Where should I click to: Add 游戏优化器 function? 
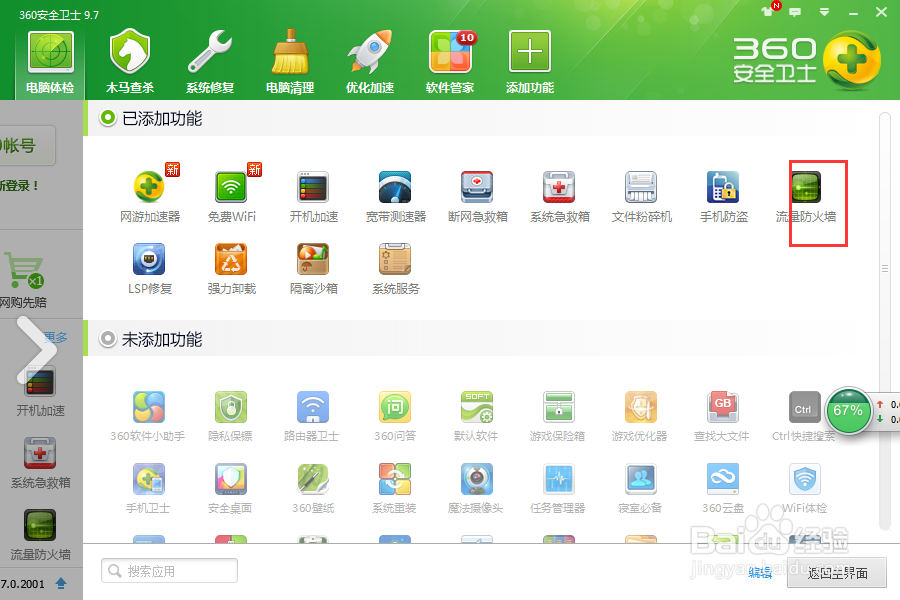(641, 416)
